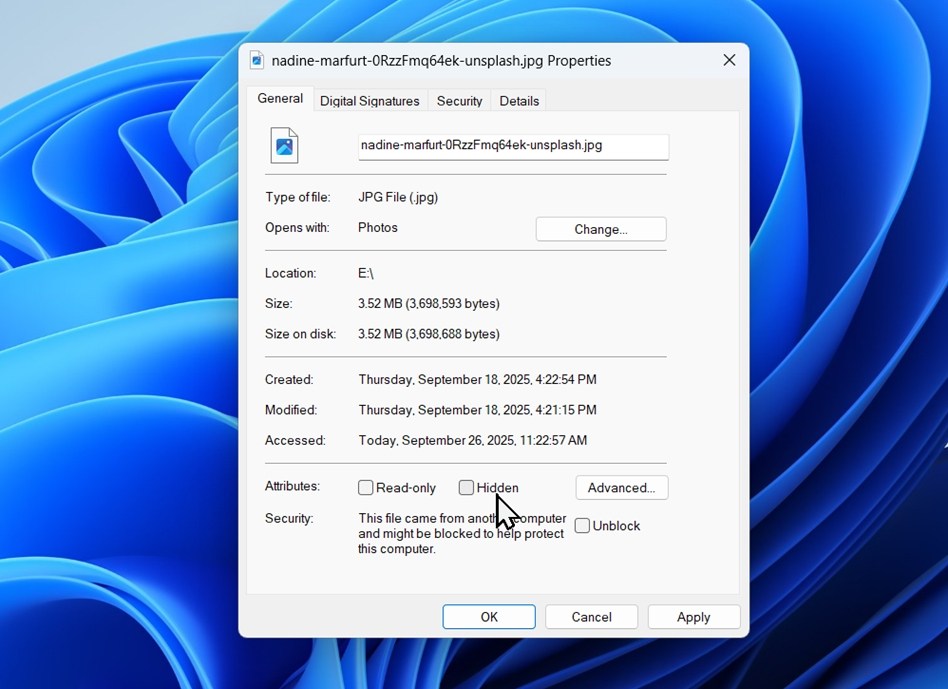The height and width of the screenshot is (689, 948).
Task: Switch to the General tab
Action: (280, 99)
